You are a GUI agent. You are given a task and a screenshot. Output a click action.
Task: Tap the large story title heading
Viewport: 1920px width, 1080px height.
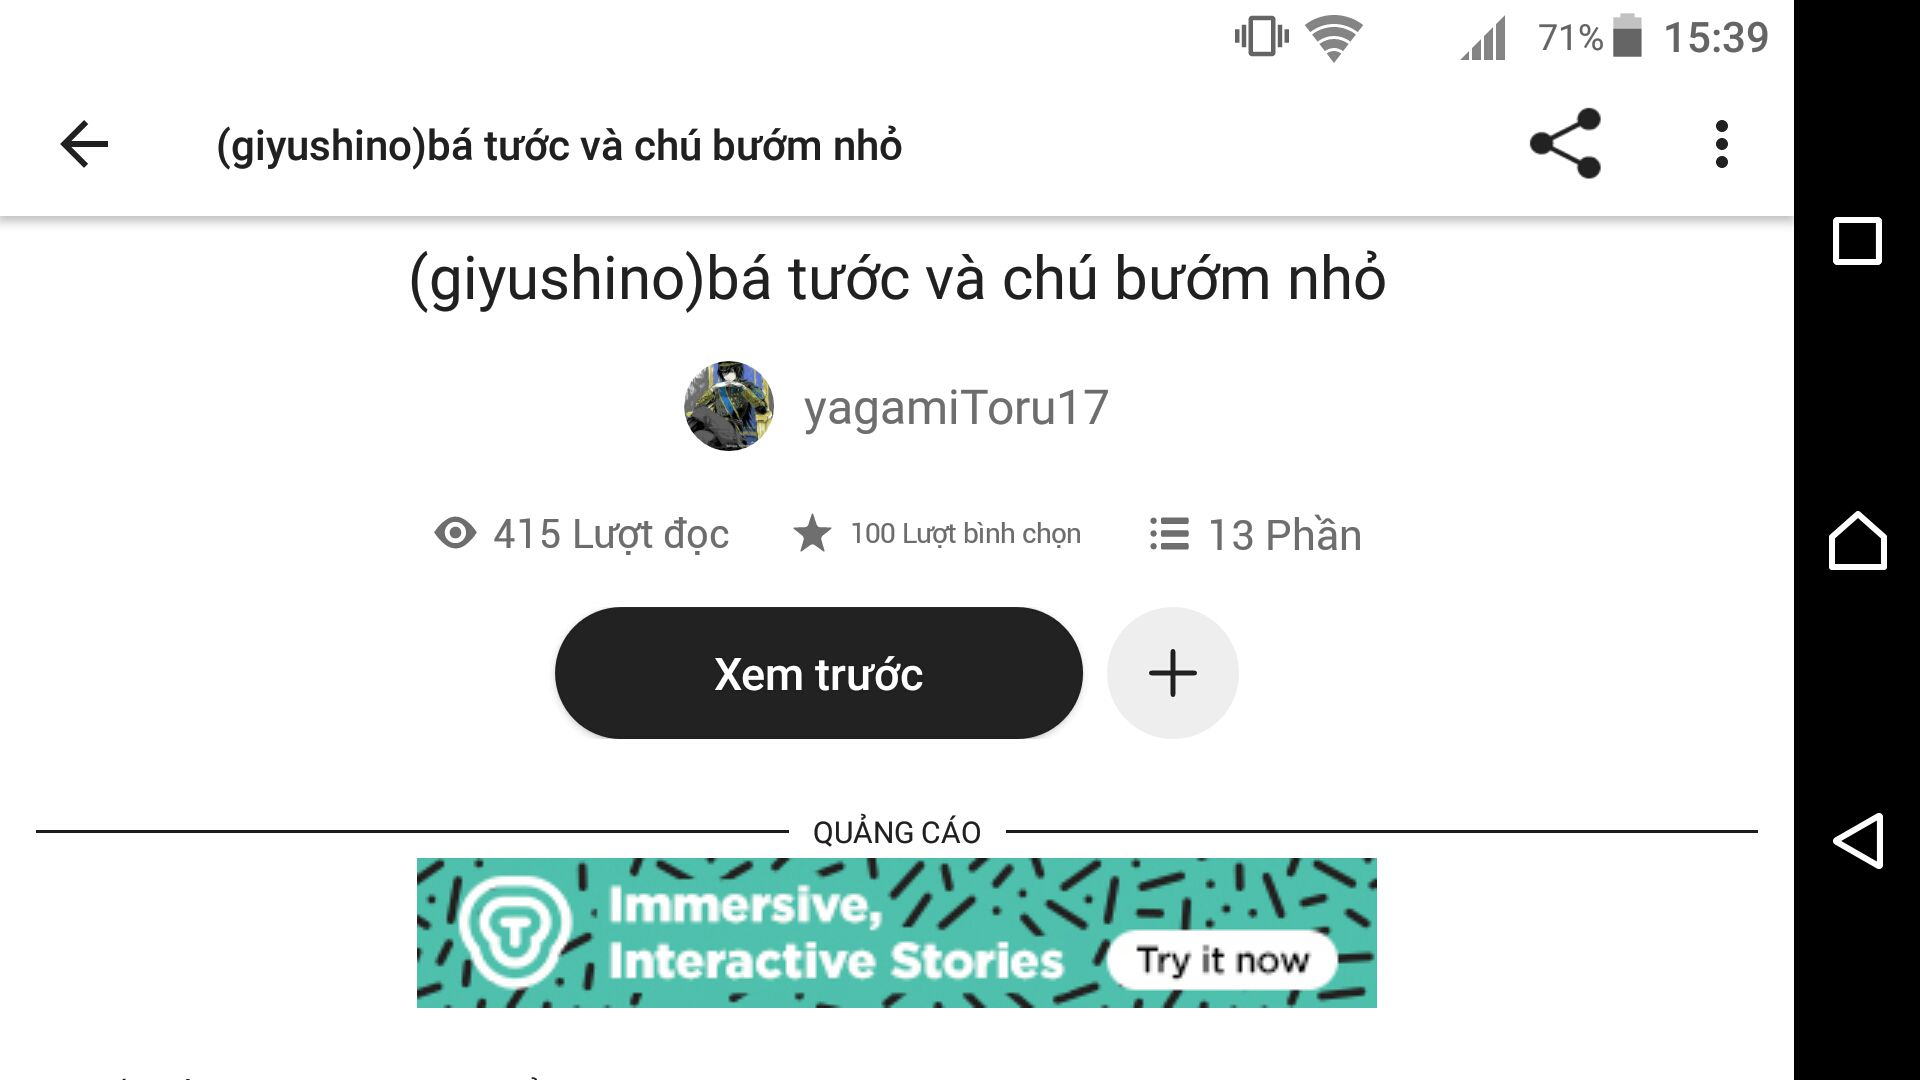[897, 279]
